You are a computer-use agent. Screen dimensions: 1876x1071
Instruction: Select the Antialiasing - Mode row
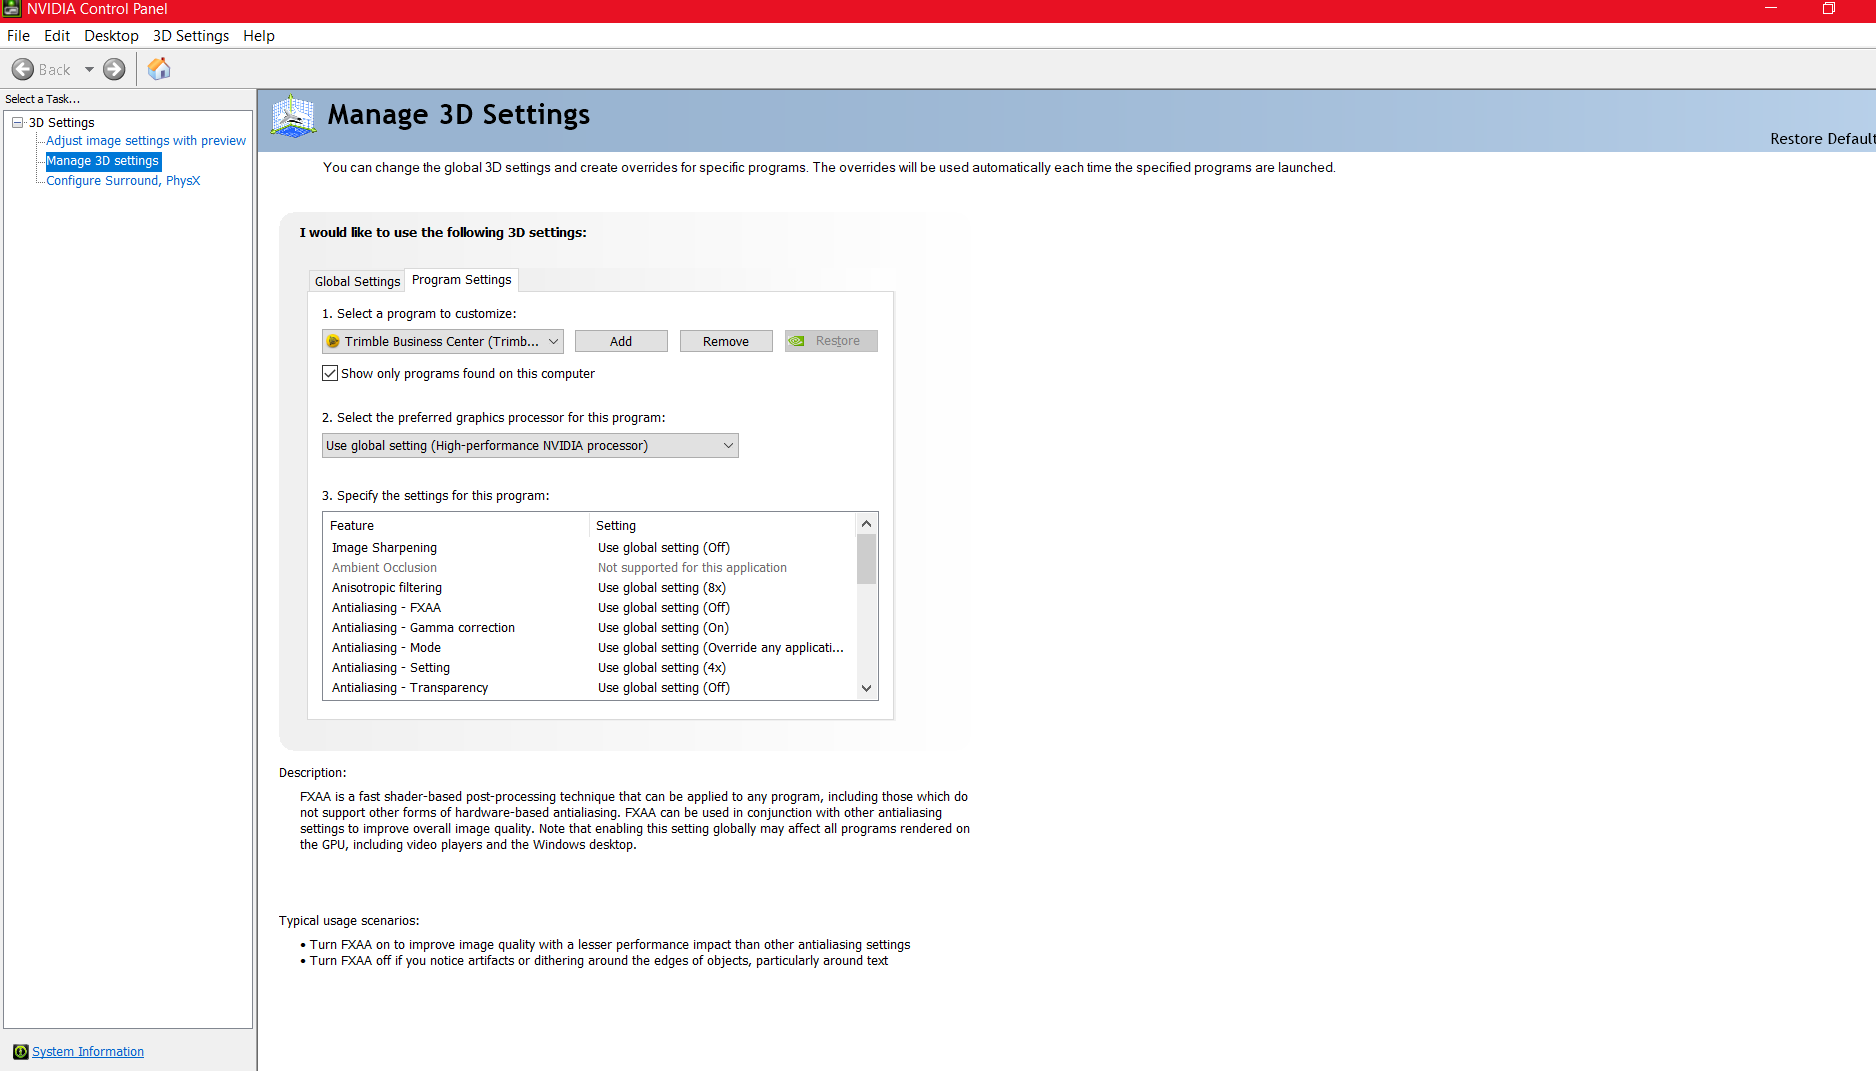[x=590, y=648]
